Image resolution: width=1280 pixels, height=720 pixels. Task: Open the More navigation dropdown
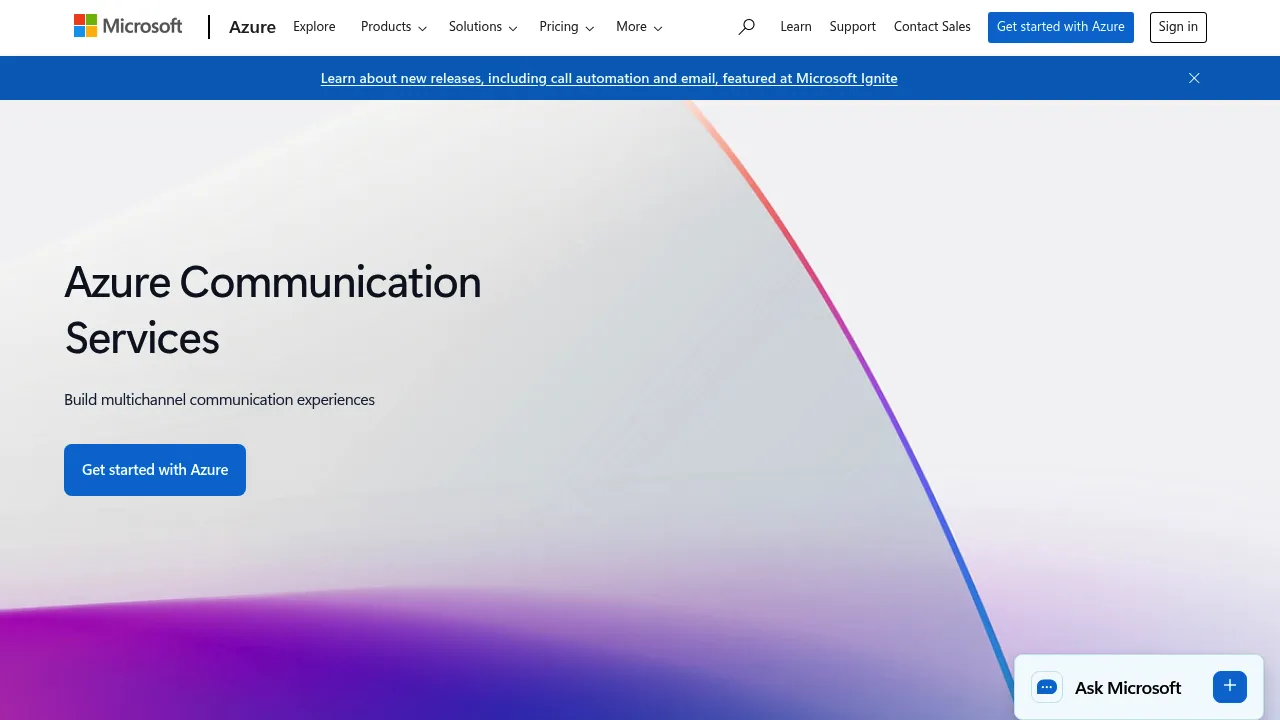pyautogui.click(x=639, y=27)
